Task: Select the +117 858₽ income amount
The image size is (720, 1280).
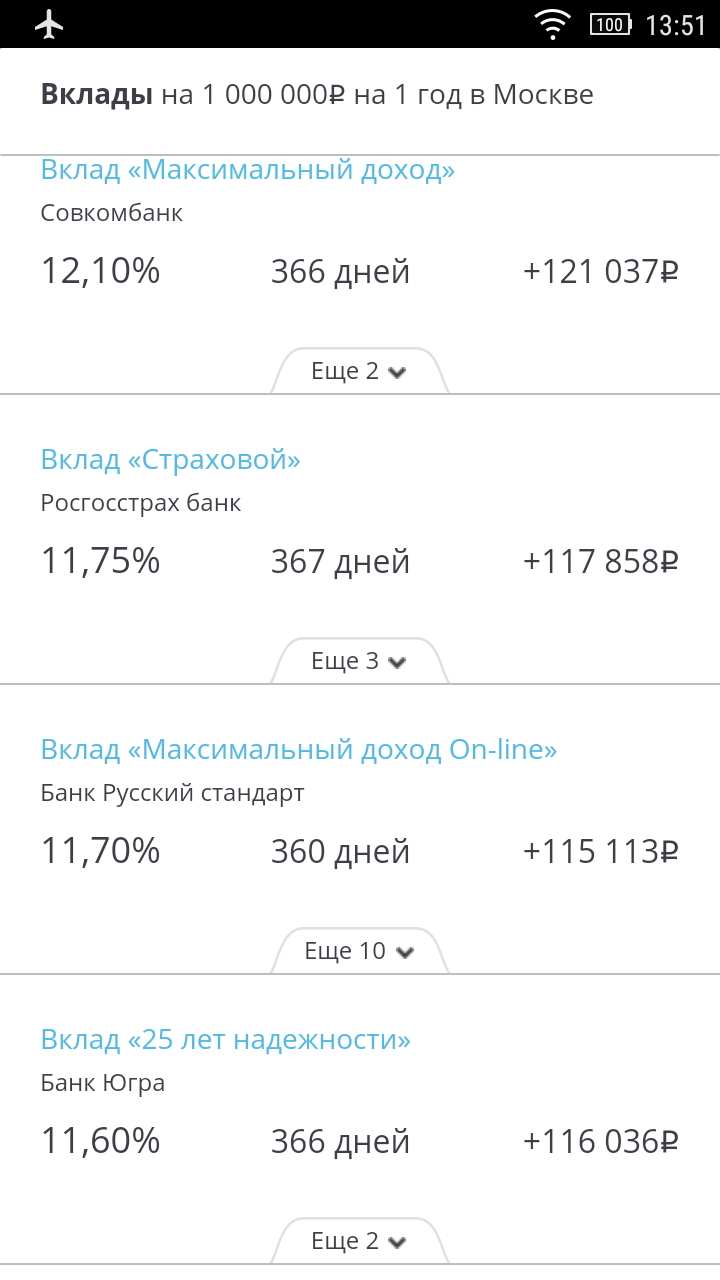Action: tap(600, 562)
